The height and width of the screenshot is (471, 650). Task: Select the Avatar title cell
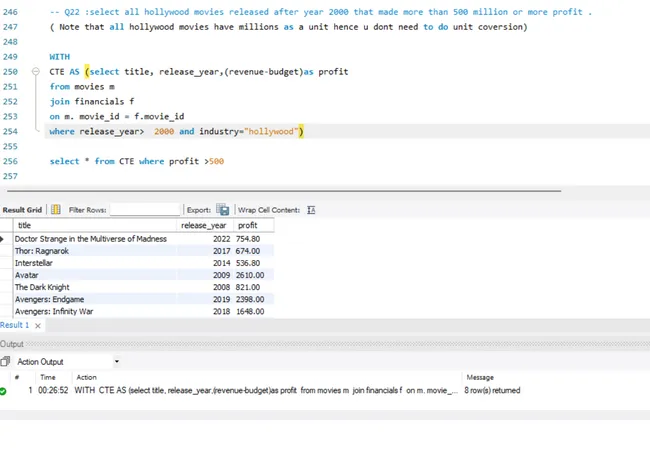pos(95,275)
